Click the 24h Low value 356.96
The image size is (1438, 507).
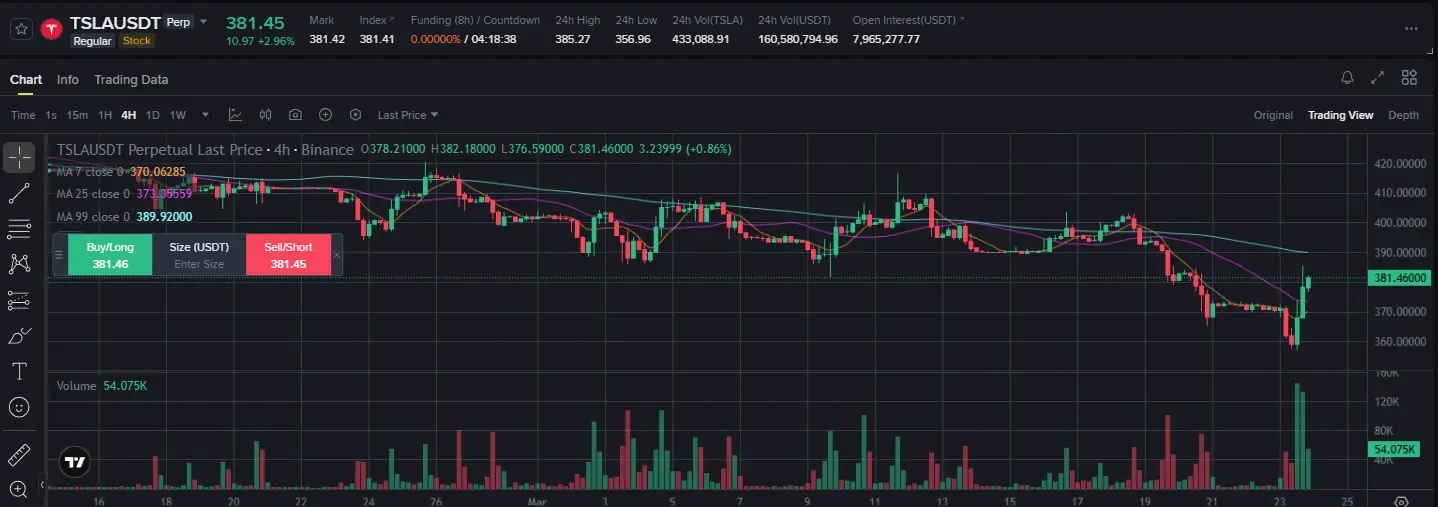click(633, 39)
